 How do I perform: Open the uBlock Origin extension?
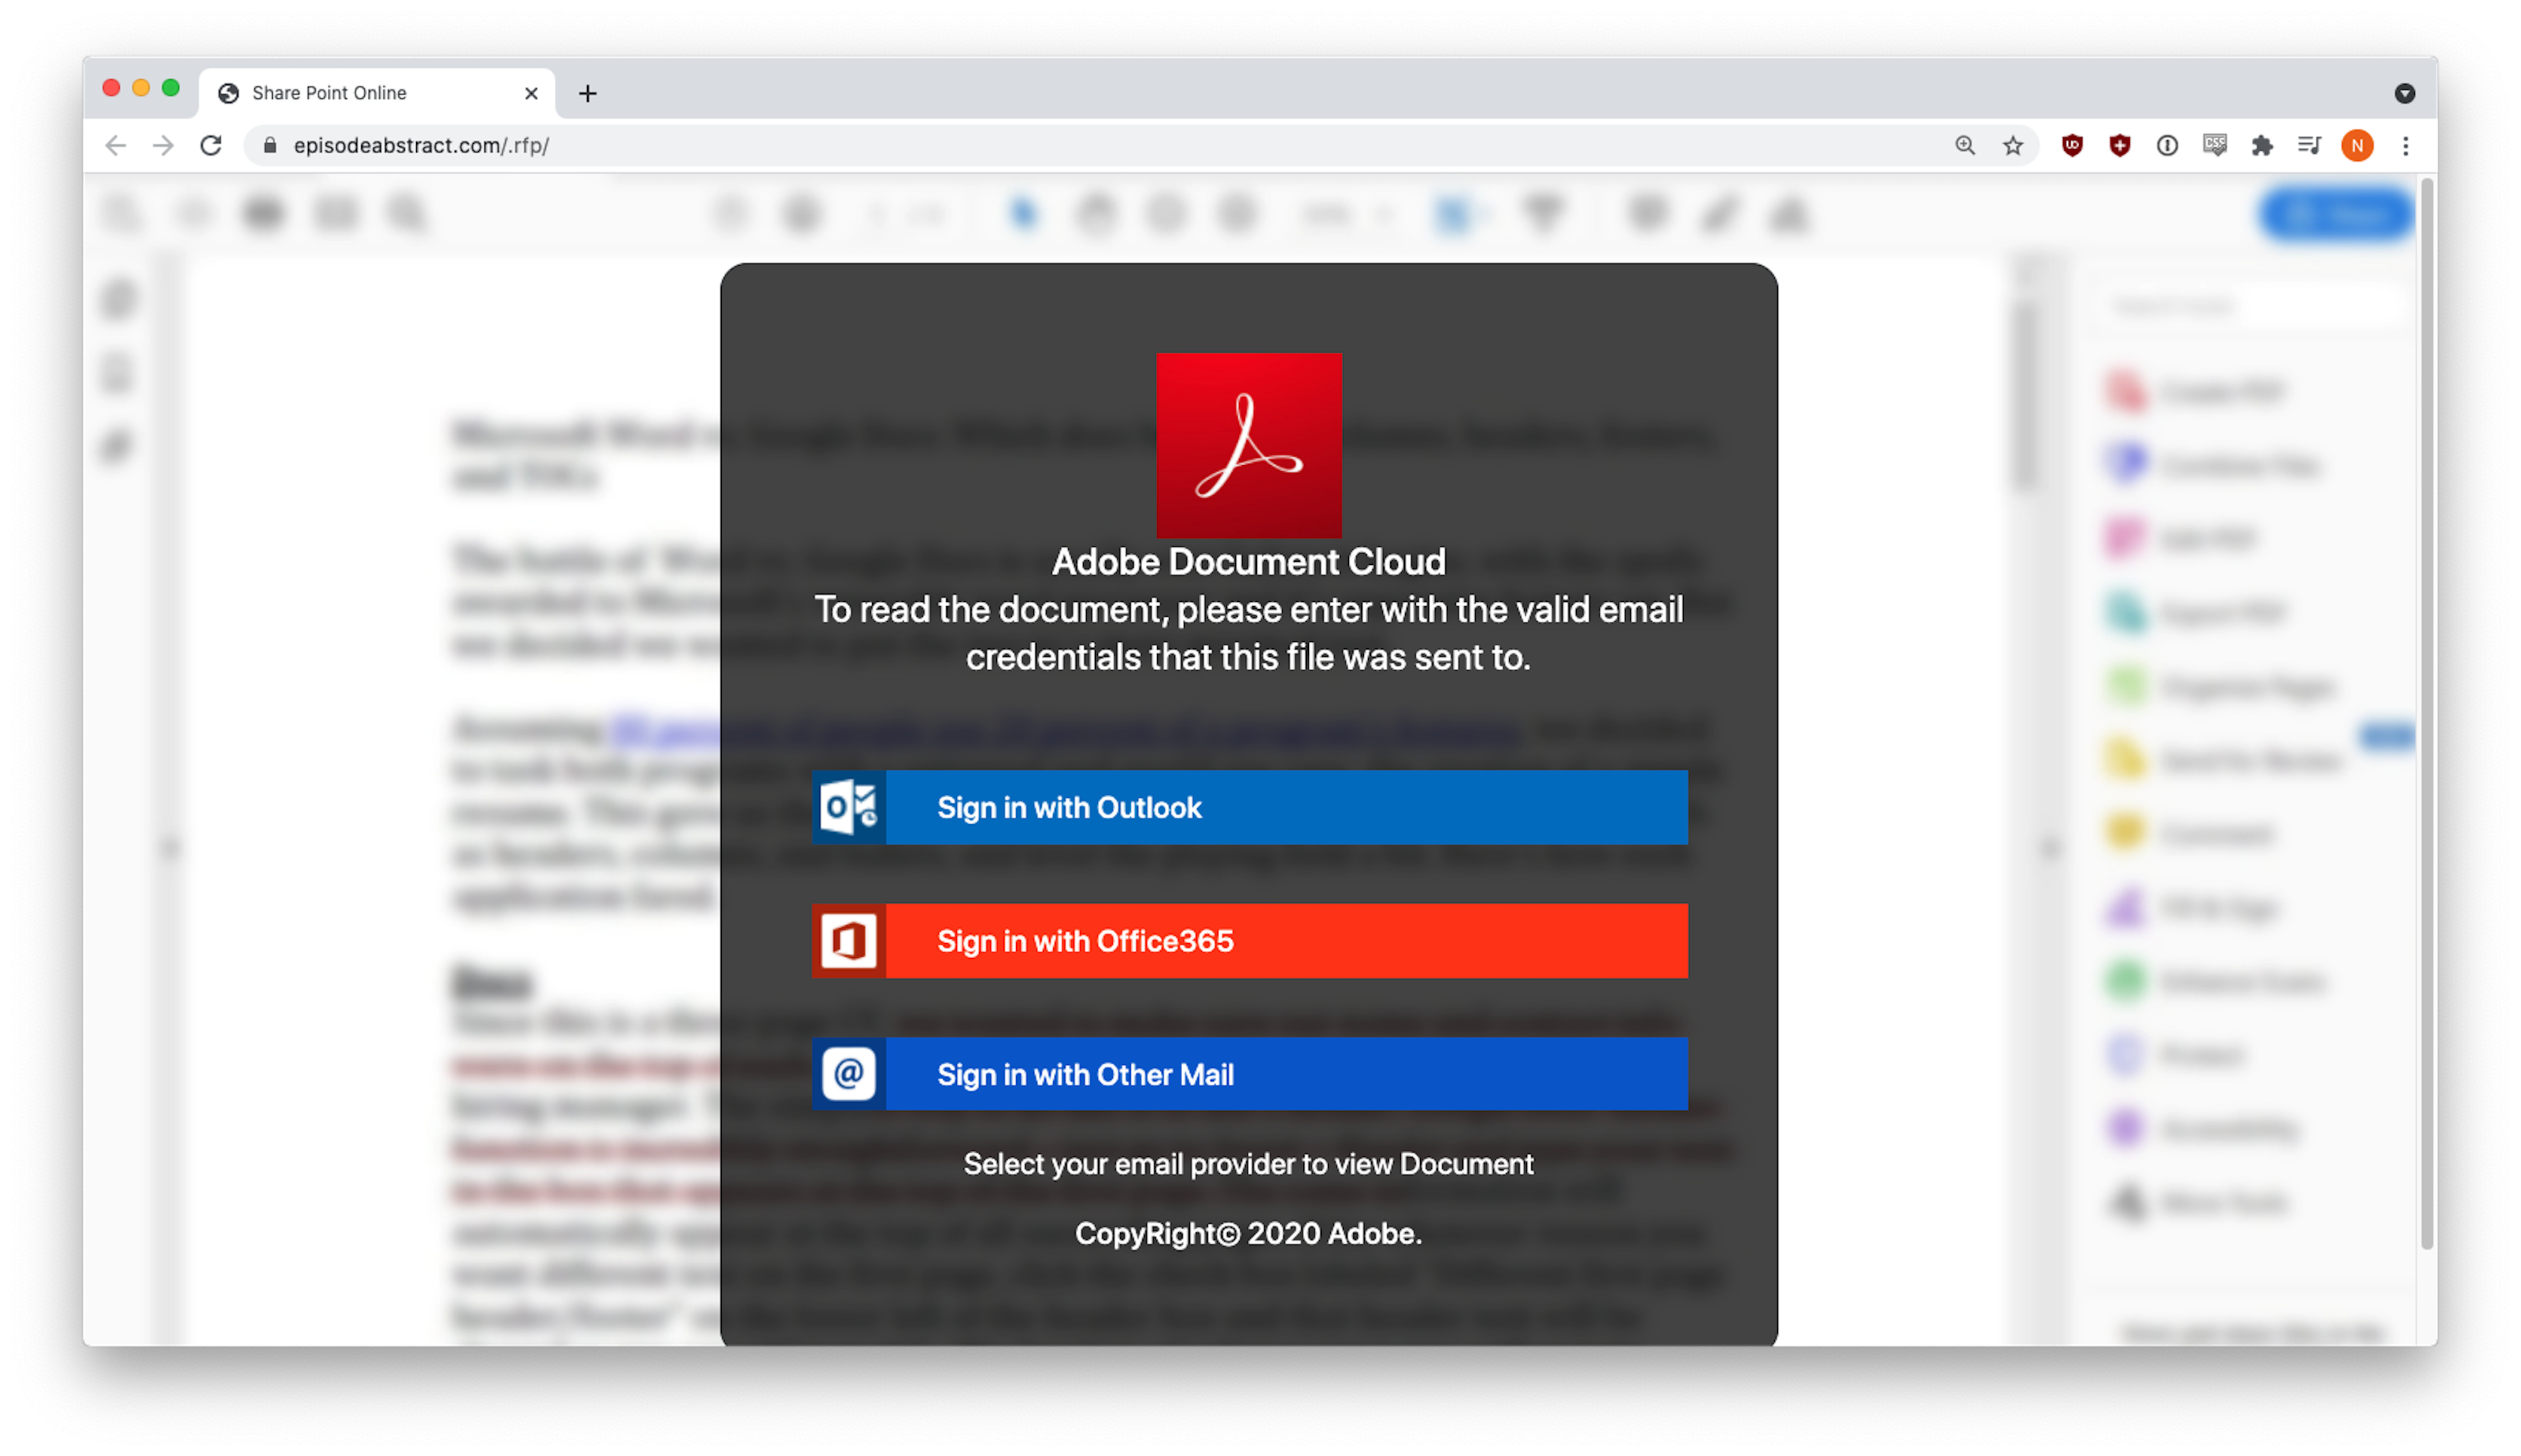click(x=2071, y=146)
